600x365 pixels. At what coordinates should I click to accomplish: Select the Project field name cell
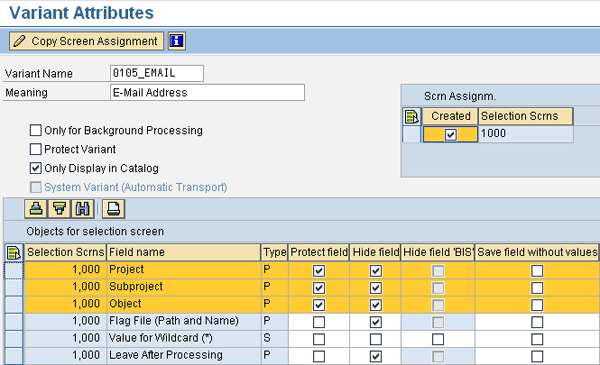pos(183,270)
